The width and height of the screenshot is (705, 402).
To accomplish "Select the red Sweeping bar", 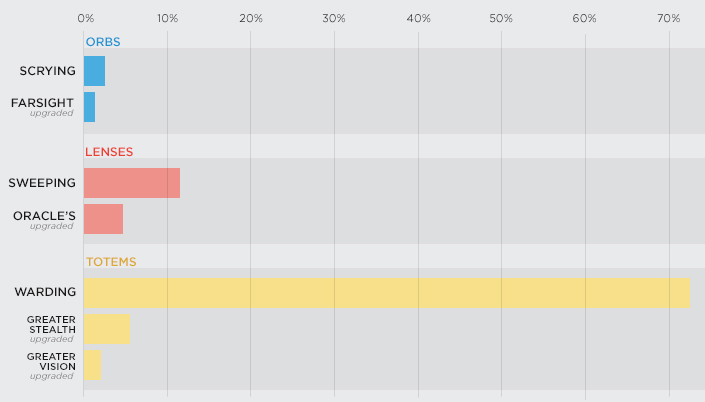I will tap(132, 183).
